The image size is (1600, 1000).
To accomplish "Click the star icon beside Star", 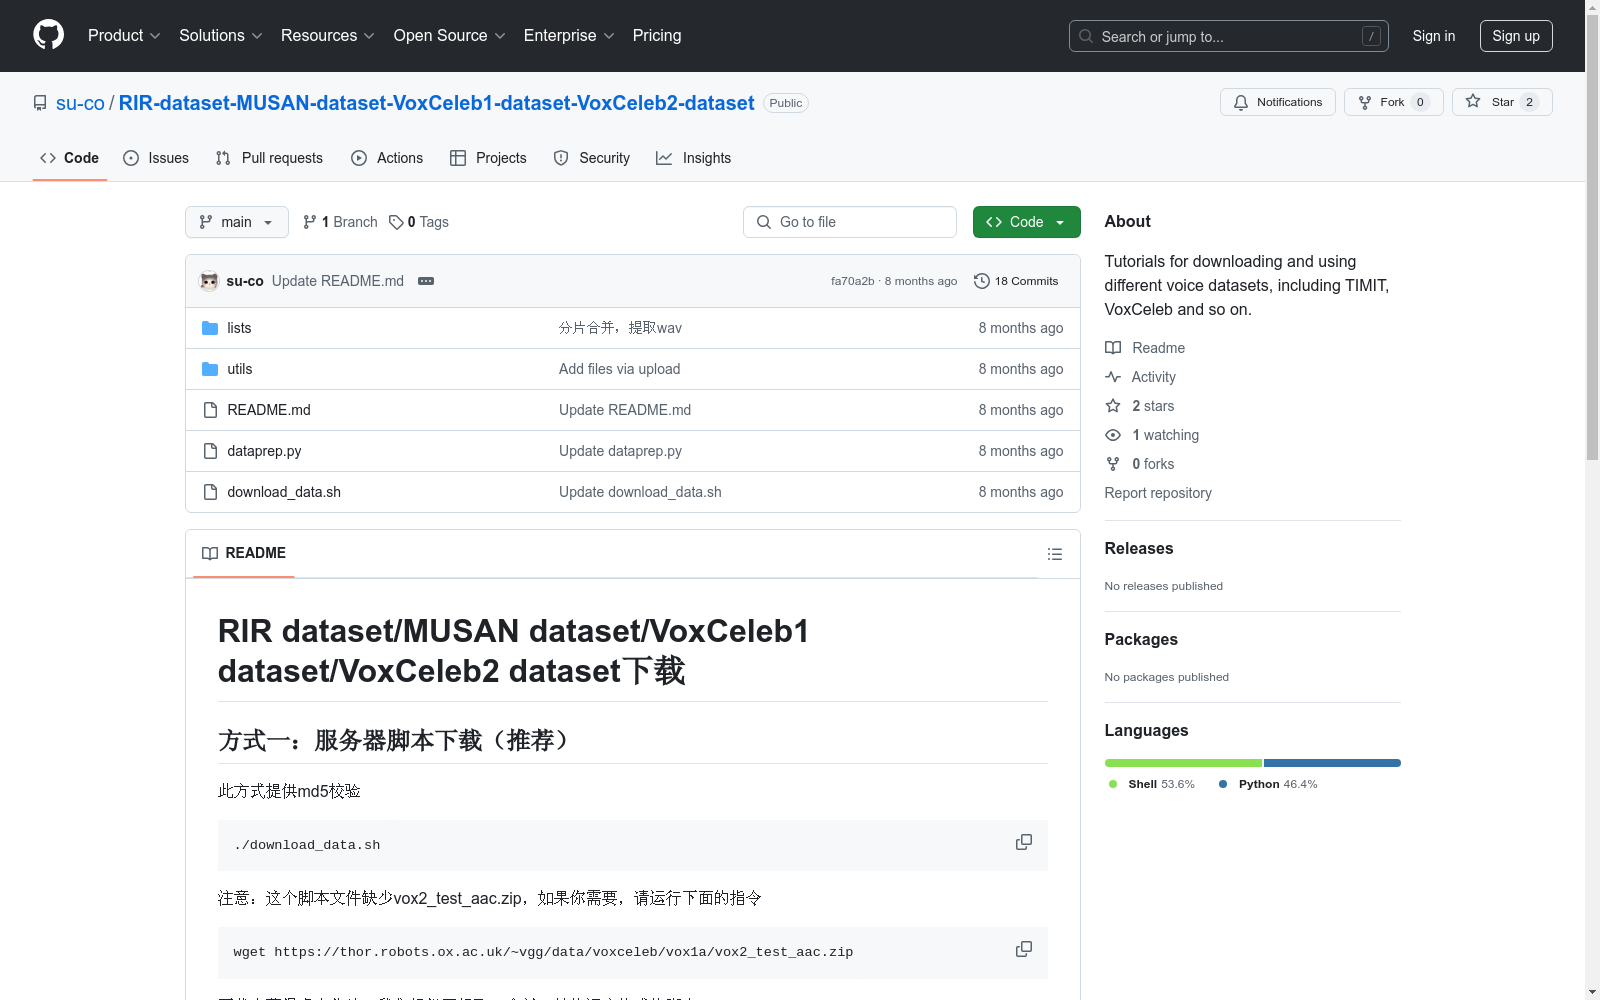I will (1473, 101).
